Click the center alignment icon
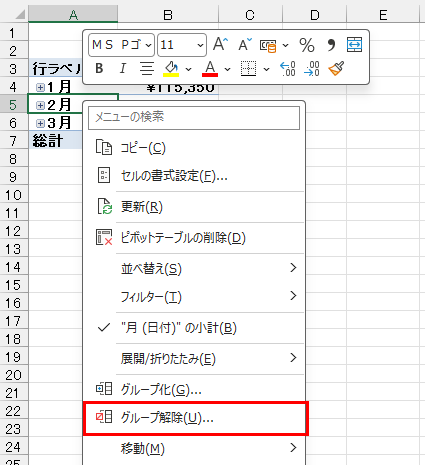Screen dimensions: 425x465 pos(147,68)
